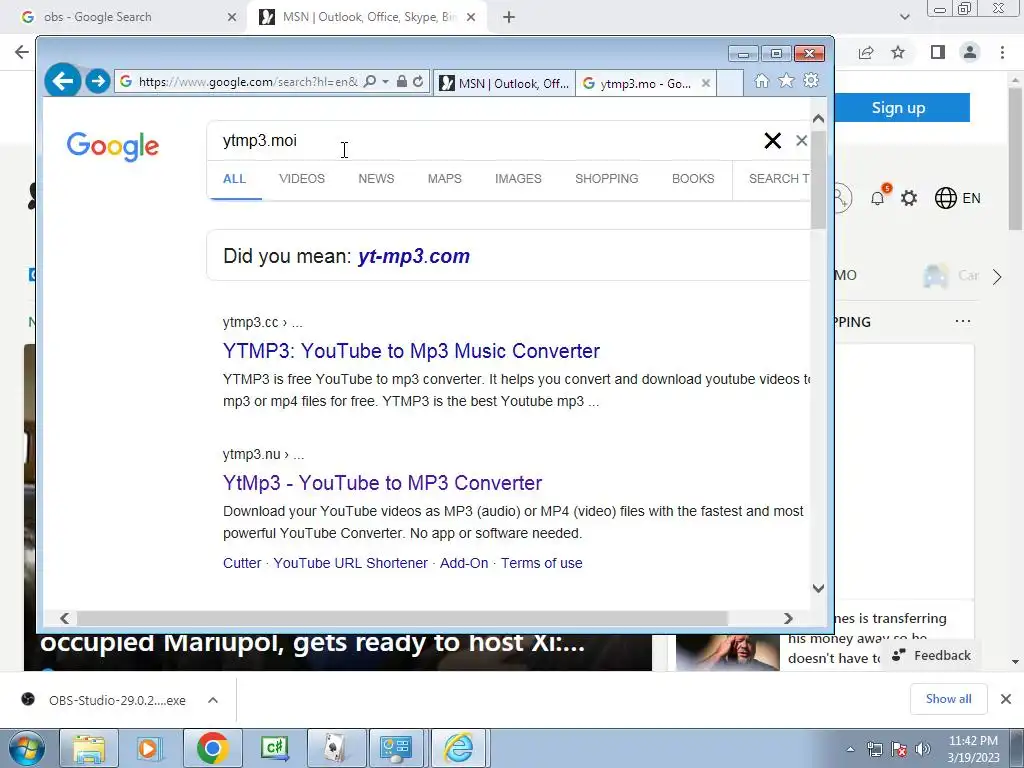Select the VIDEOS search tab
This screenshot has height=768, width=1024.
302,178
